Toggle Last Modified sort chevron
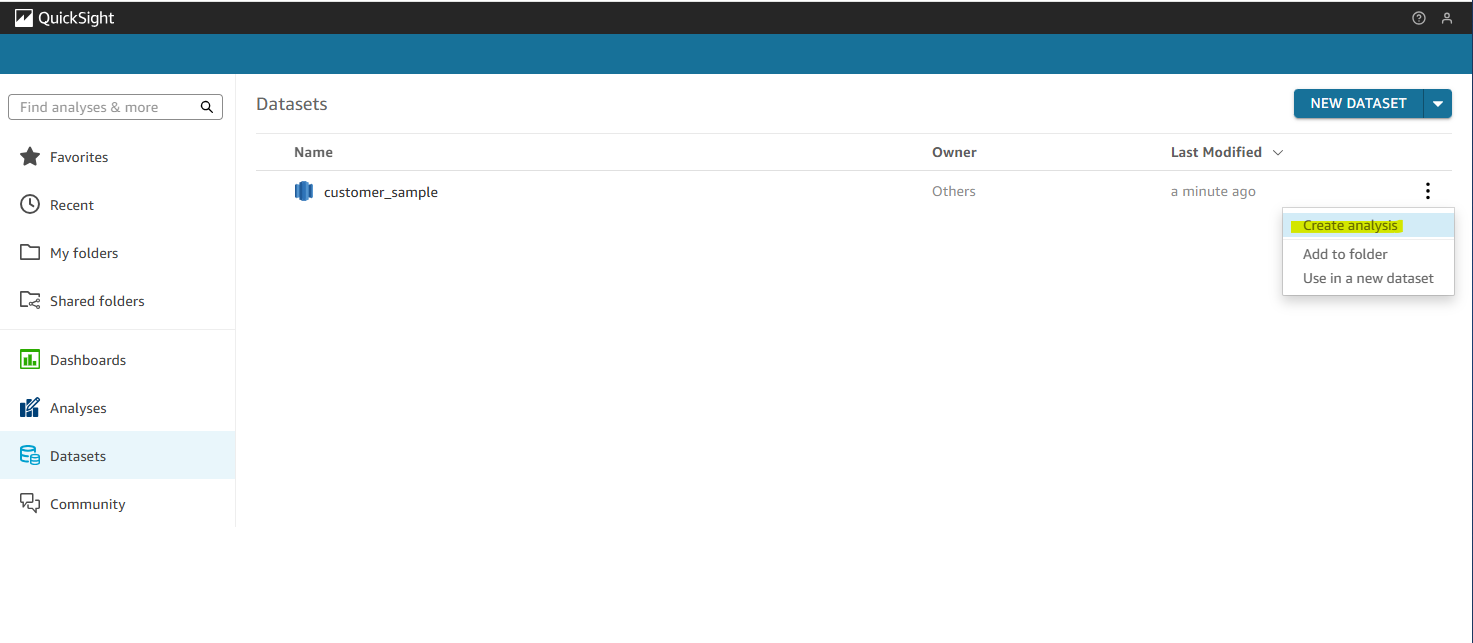Viewport: 1473px width, 643px height. pos(1277,153)
